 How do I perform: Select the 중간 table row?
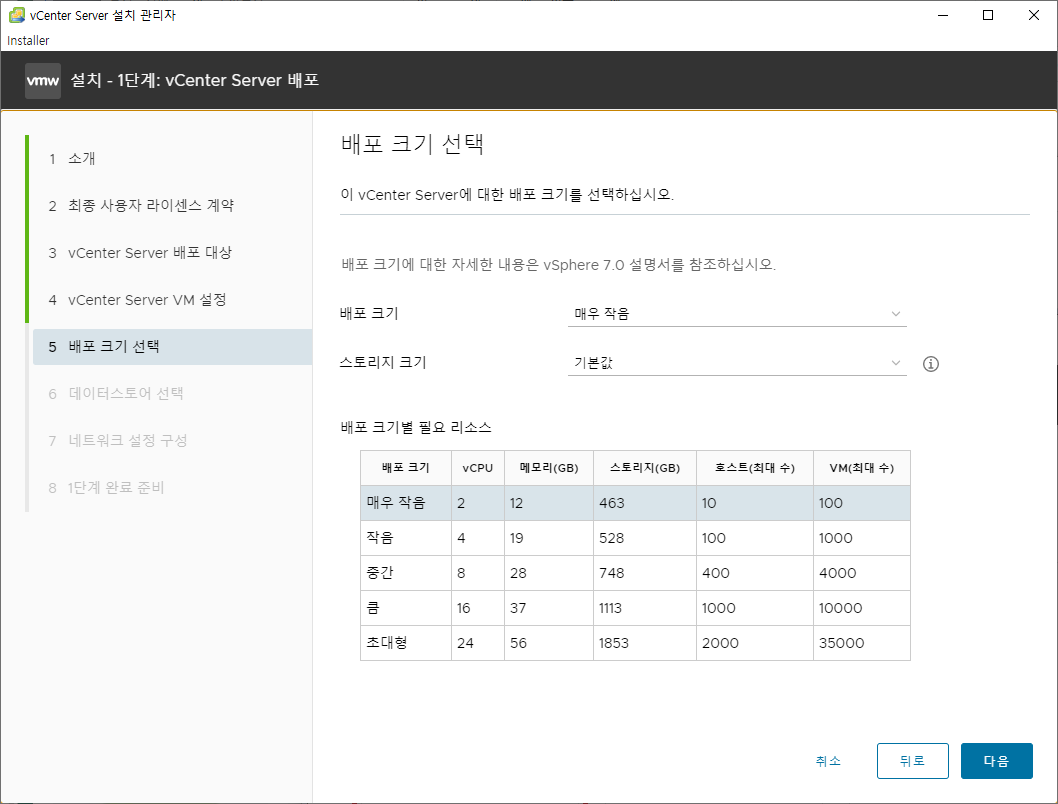pyautogui.click(x=635, y=573)
